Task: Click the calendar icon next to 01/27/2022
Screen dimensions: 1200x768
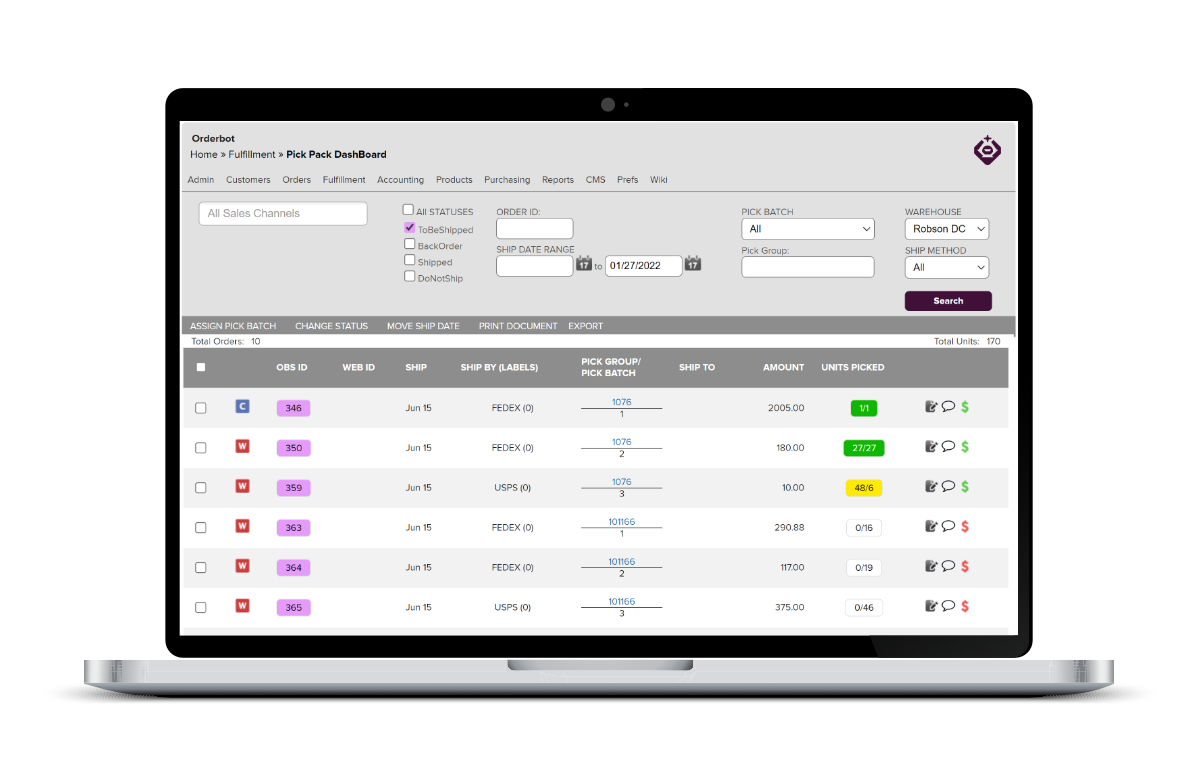Action: pyautogui.click(x=692, y=264)
